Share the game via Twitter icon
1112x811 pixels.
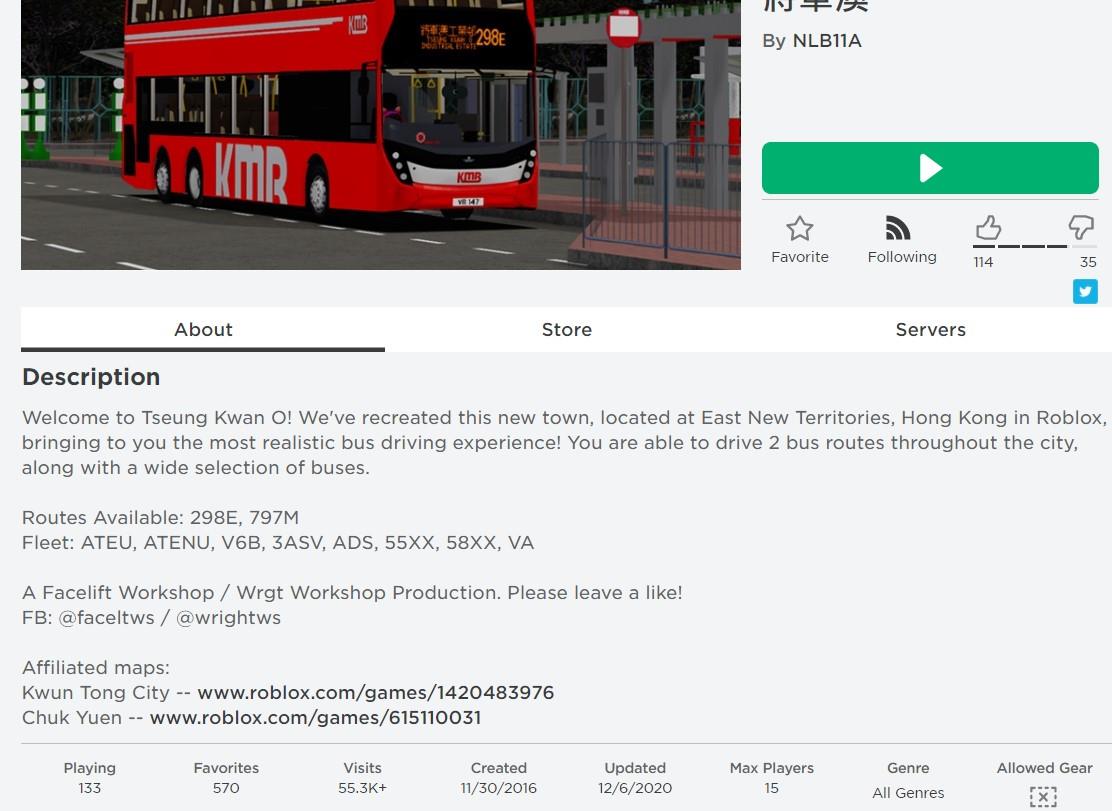click(1085, 291)
